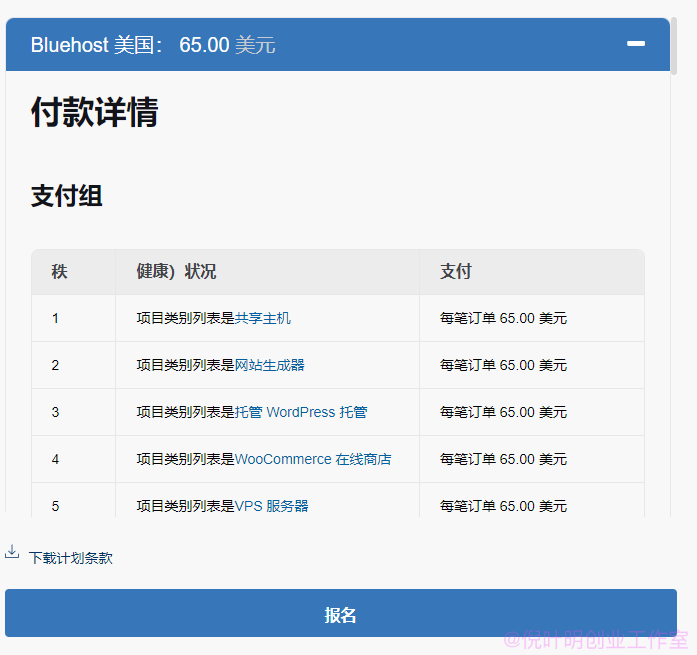
Task: Select payment cell in WordPress row
Action: [x=532, y=412]
